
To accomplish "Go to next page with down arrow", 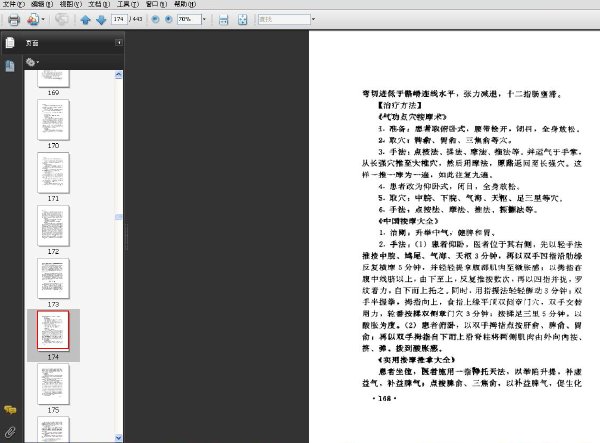I will (101, 20).
